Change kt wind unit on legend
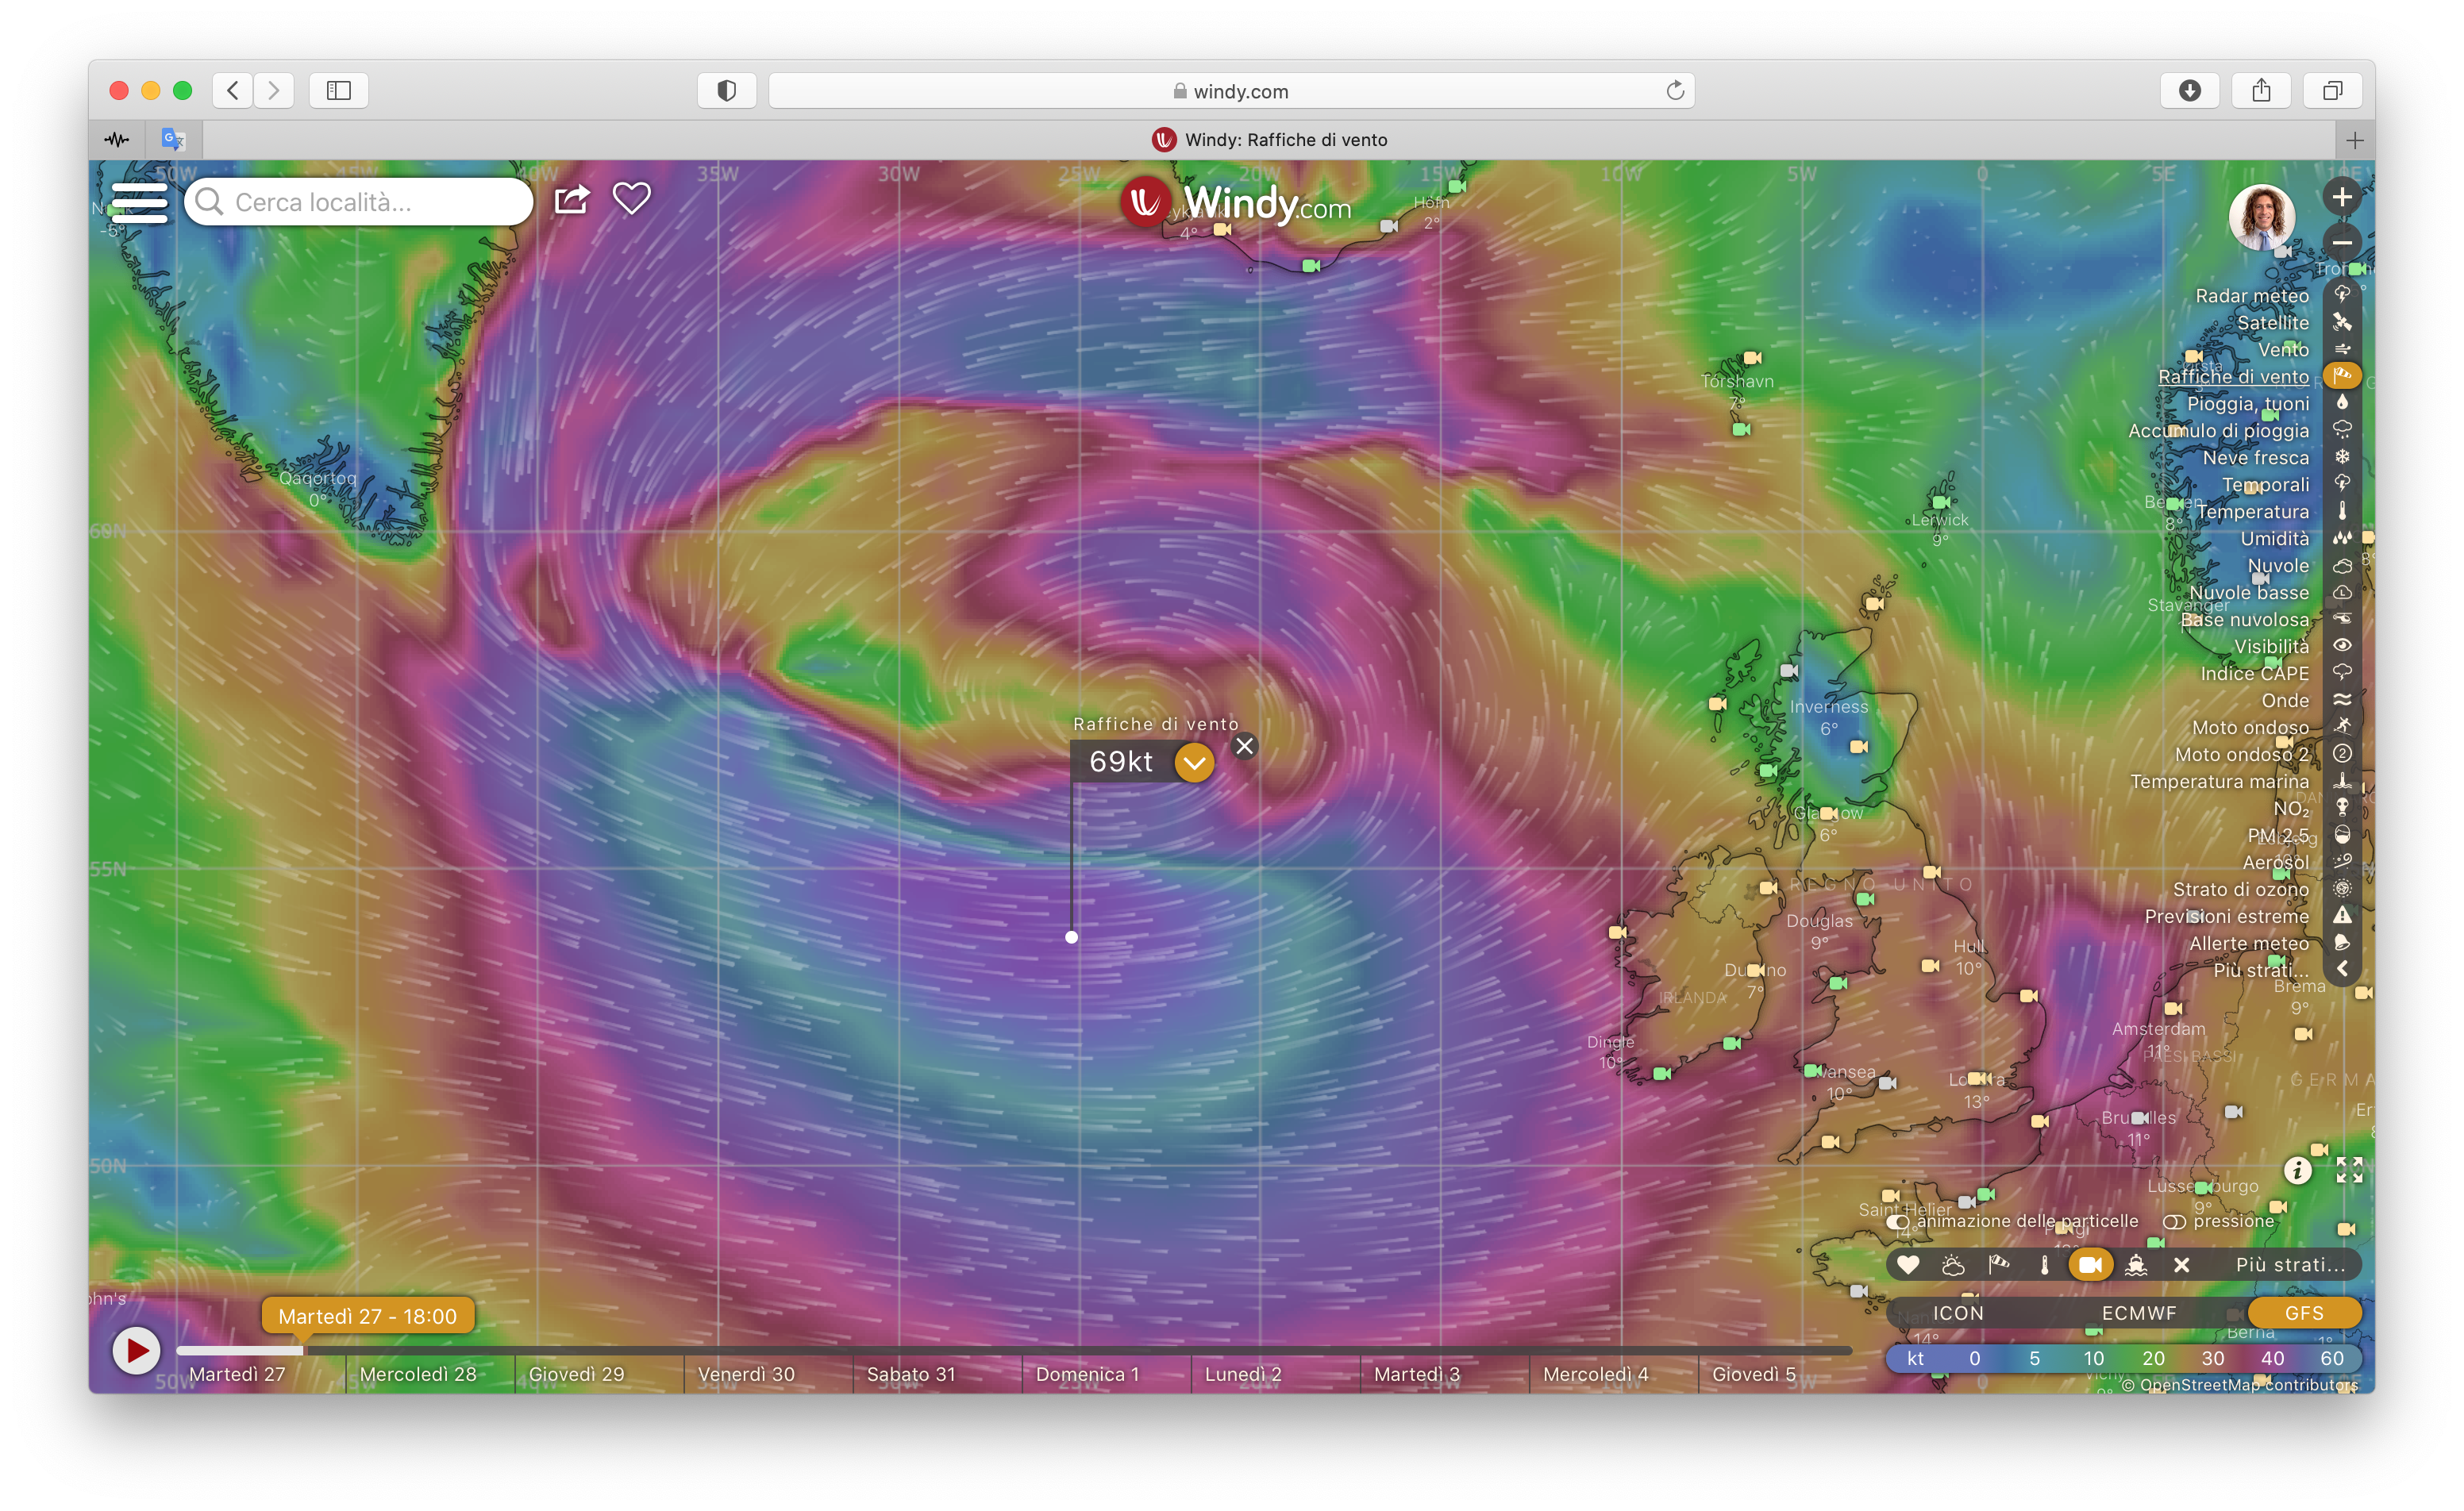 pyautogui.click(x=1915, y=1358)
